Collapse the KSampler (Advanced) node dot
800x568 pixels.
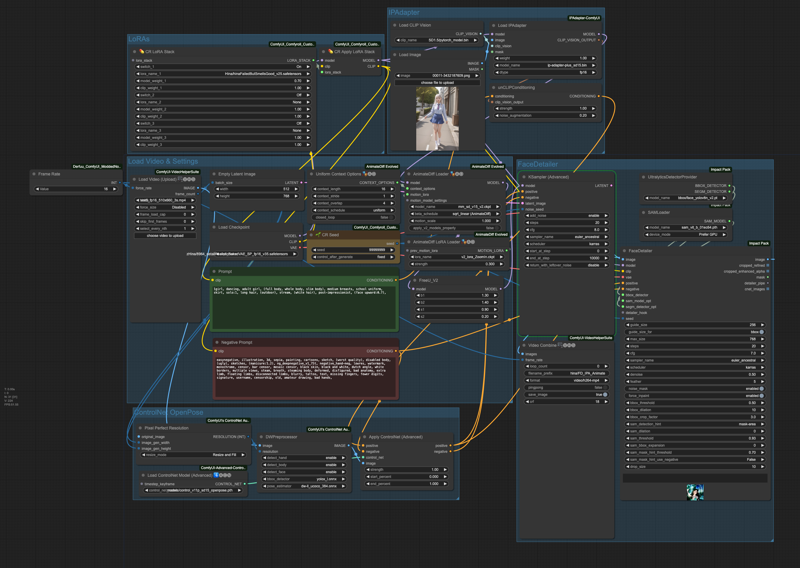[523, 177]
